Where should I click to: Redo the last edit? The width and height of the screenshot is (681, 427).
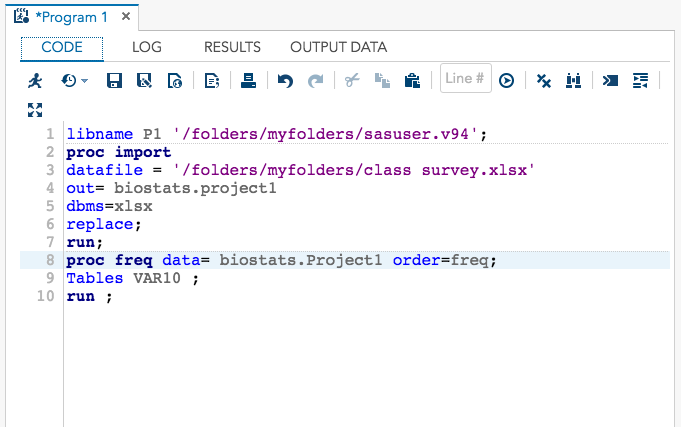click(316, 81)
